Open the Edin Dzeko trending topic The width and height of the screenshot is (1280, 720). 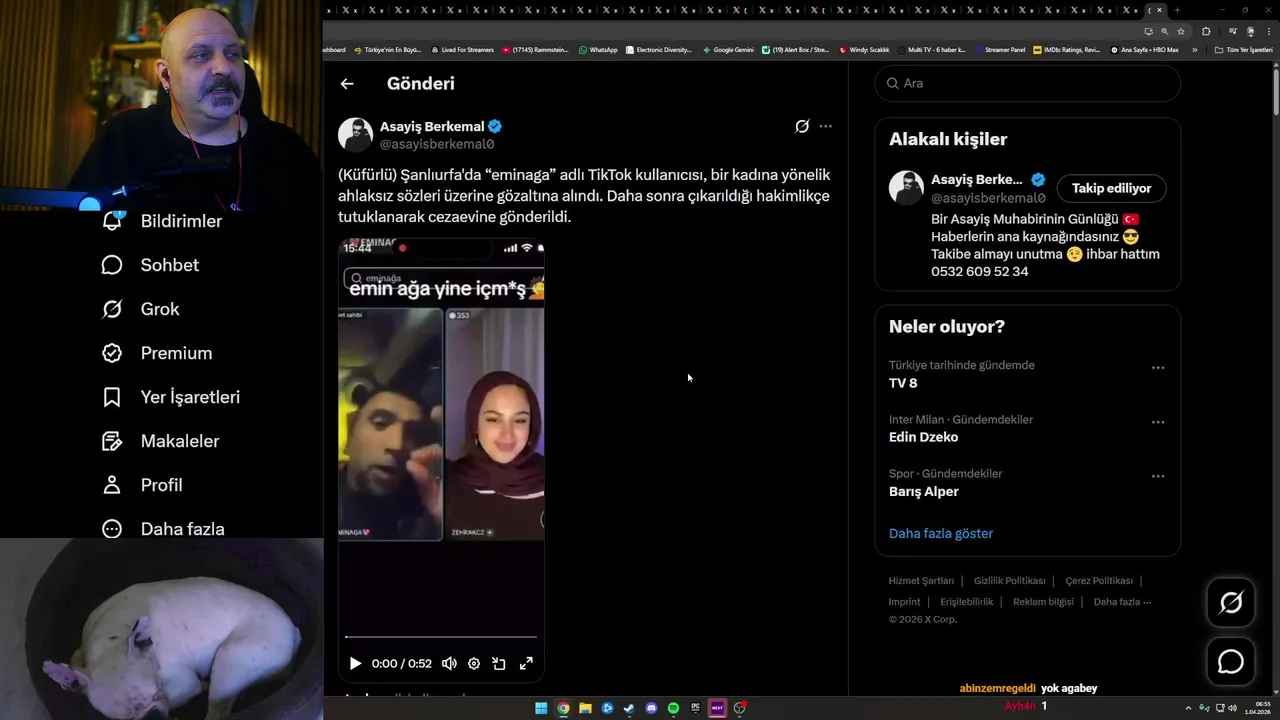coord(923,437)
